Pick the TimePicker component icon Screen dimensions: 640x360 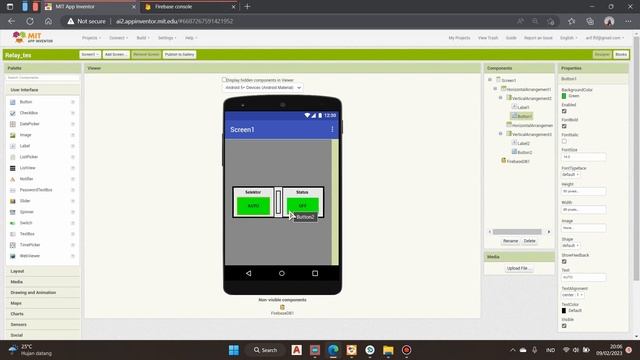(x=13, y=245)
